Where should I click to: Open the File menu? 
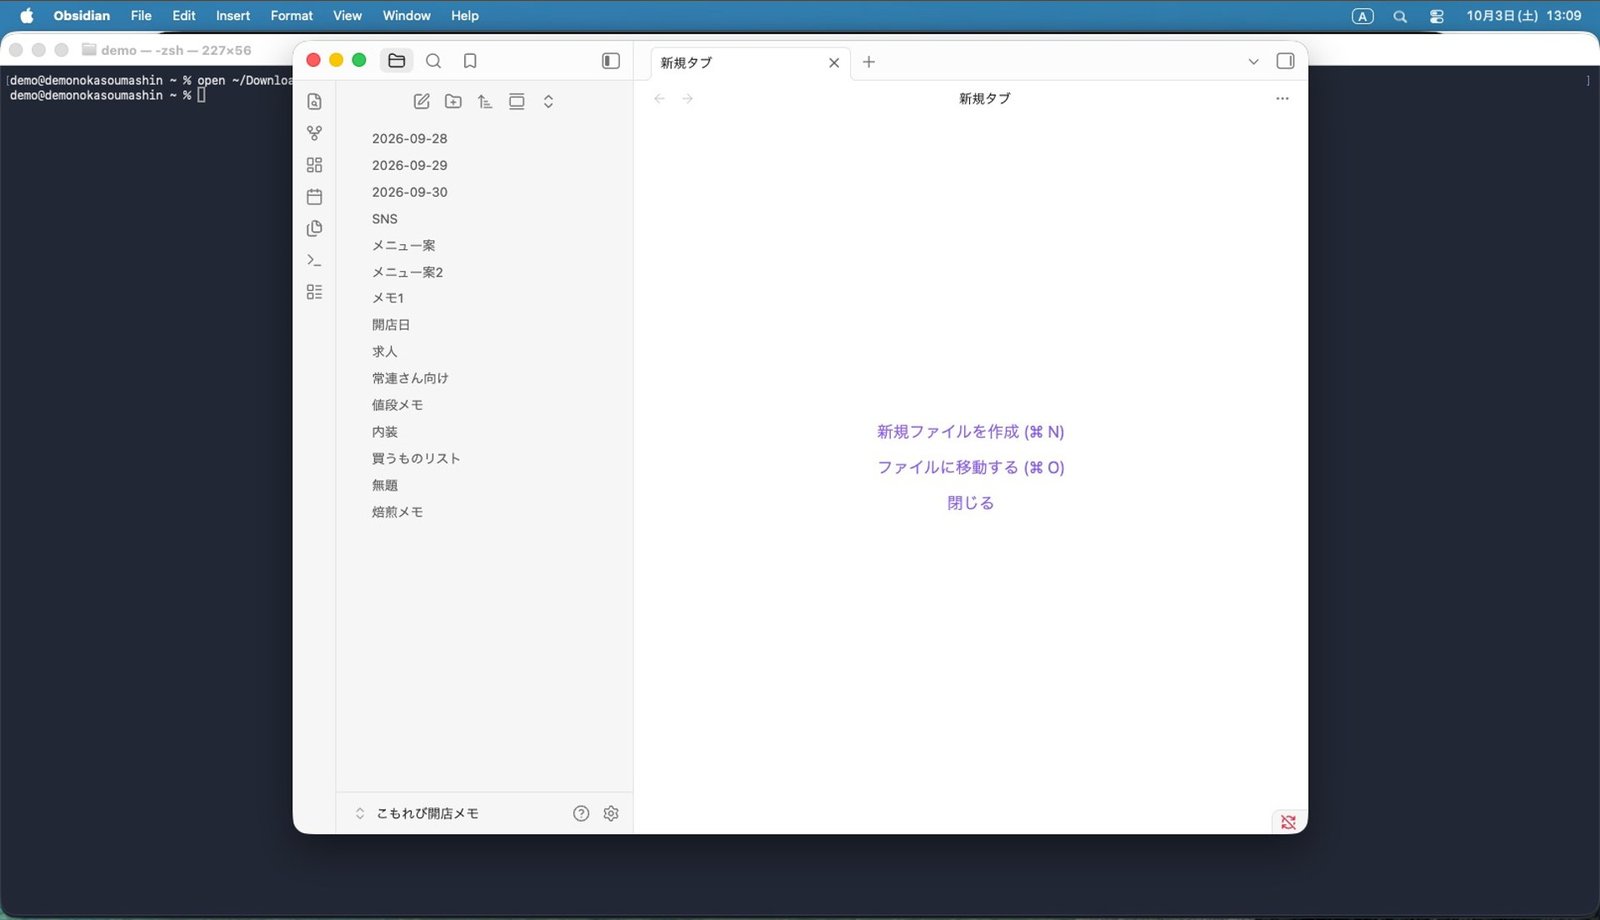[x=141, y=15]
